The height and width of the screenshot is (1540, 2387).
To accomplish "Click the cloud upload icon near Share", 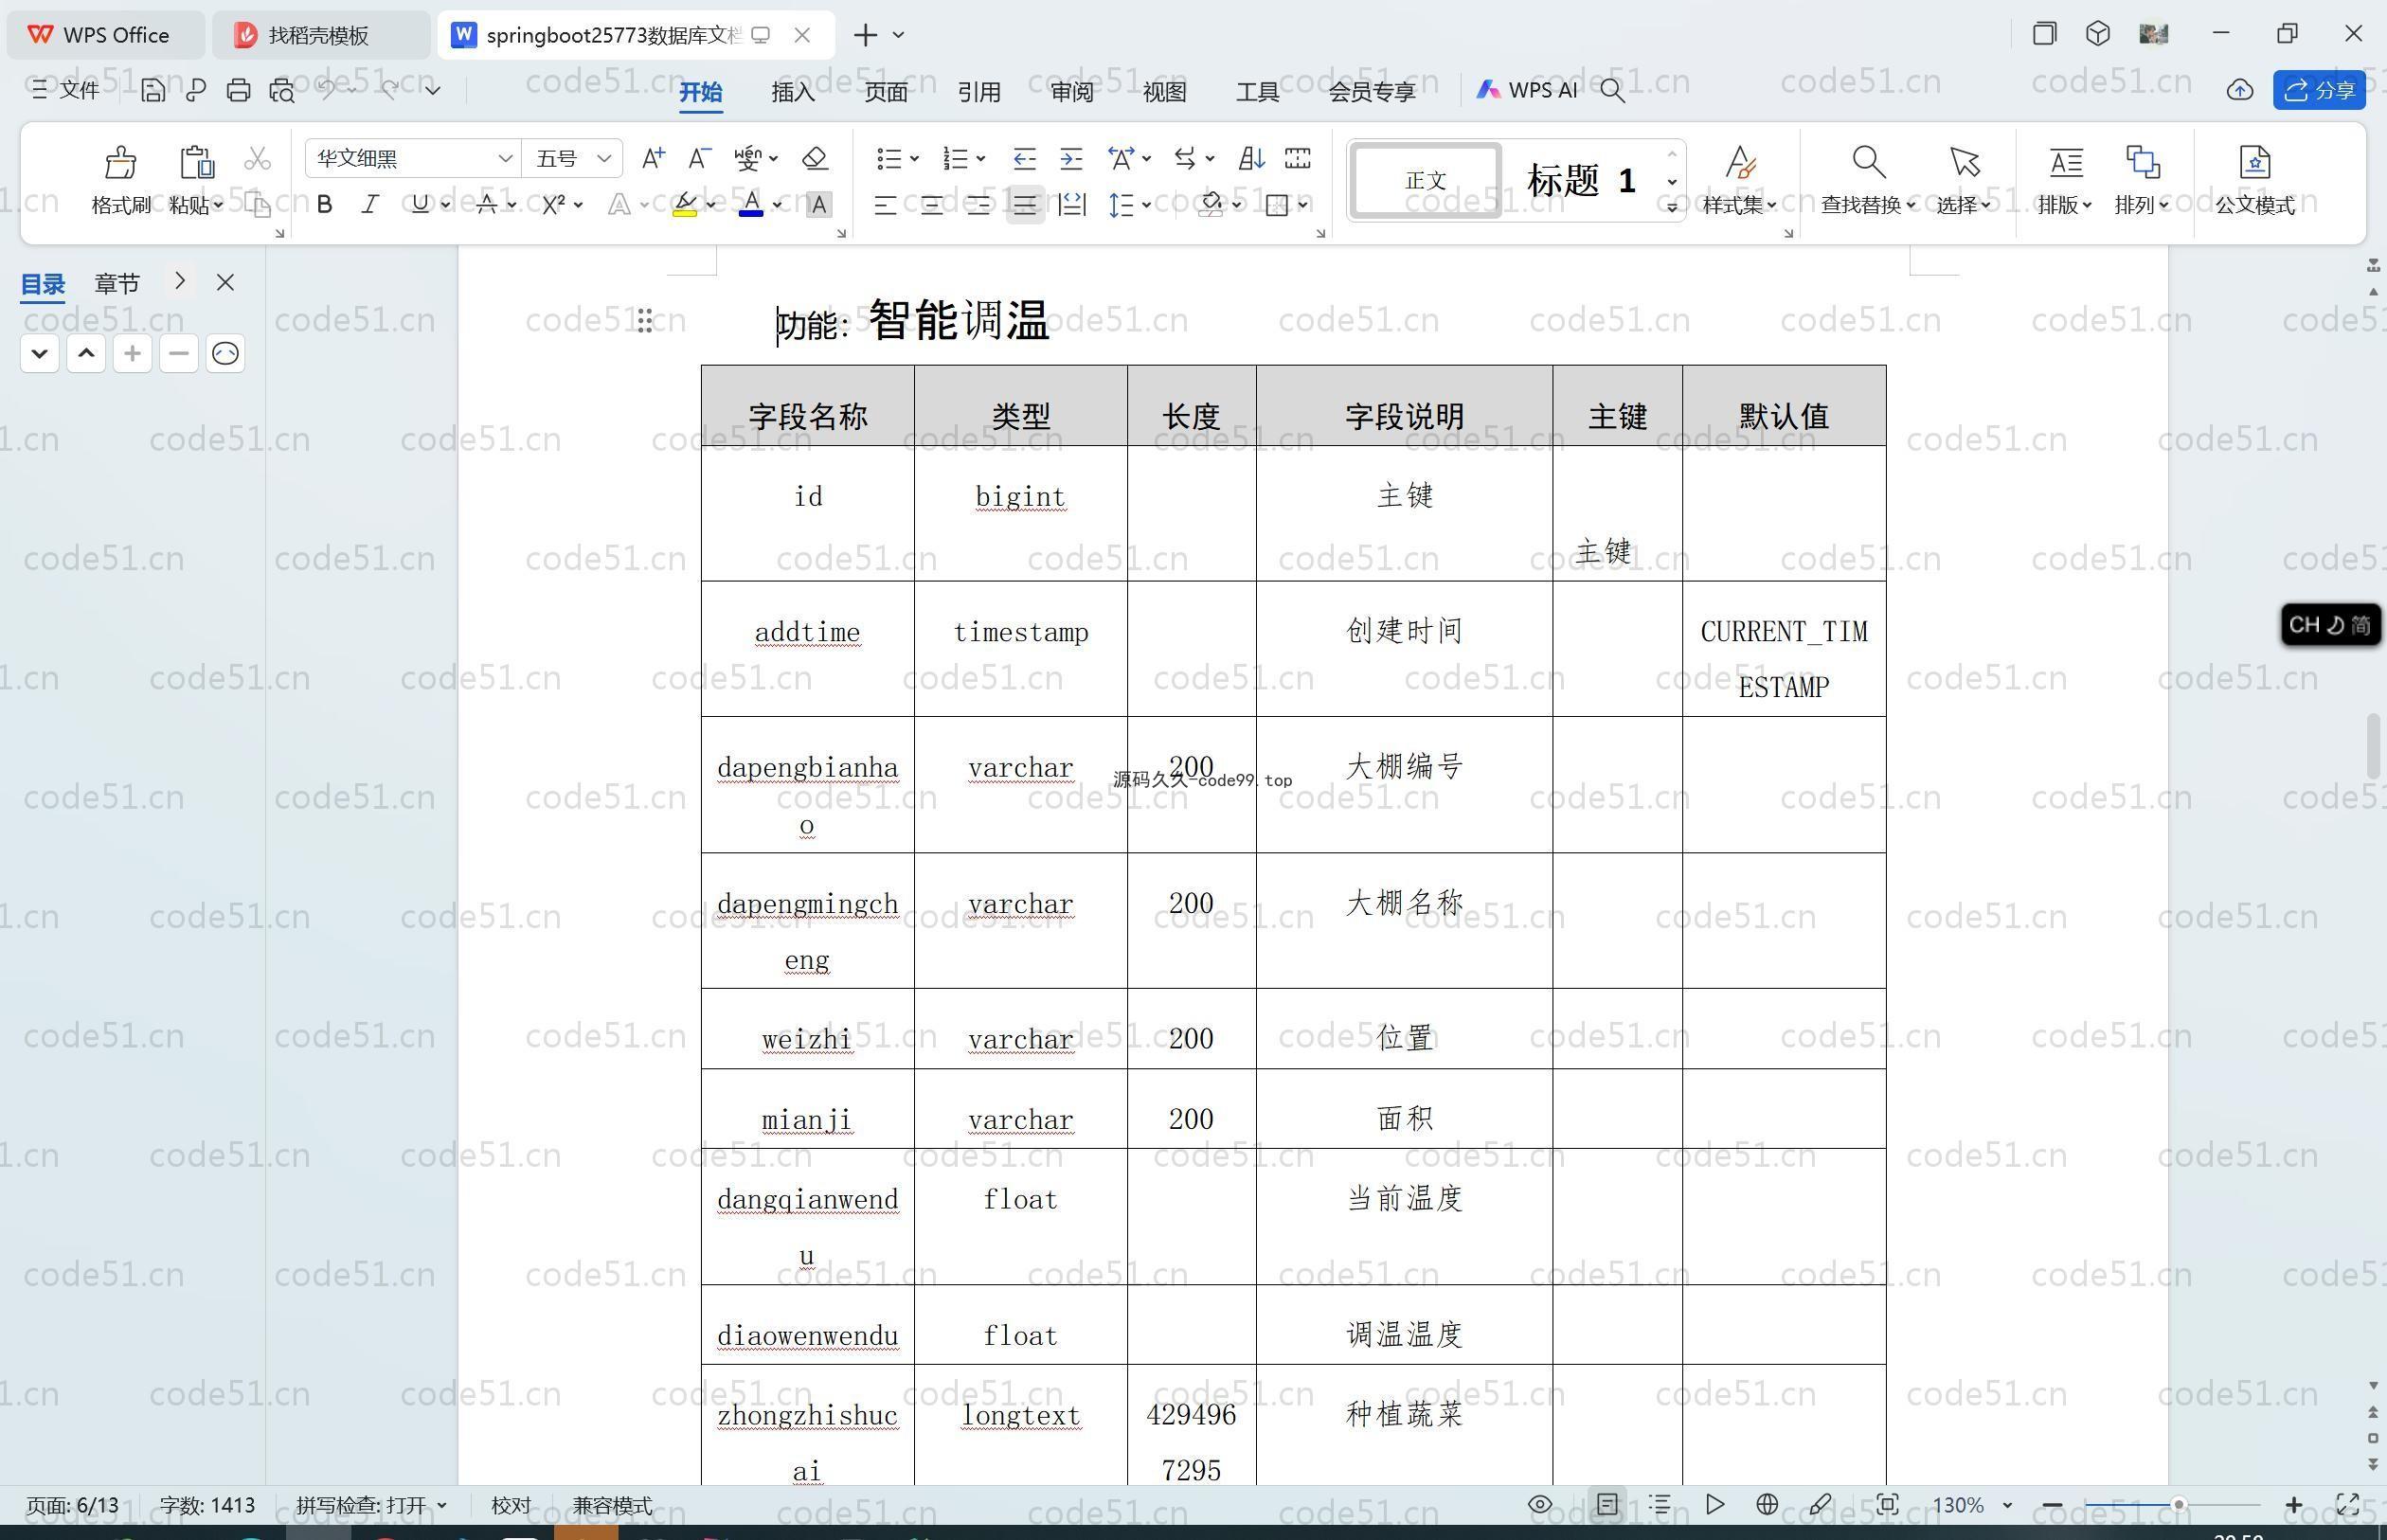I will point(2239,90).
